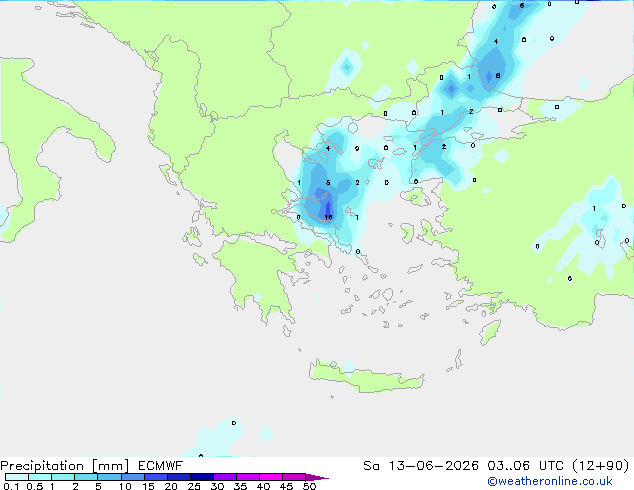Click the '8' precipitation value on the map
Image resolution: width=634 pixels, height=490 pixels.
click(498, 76)
